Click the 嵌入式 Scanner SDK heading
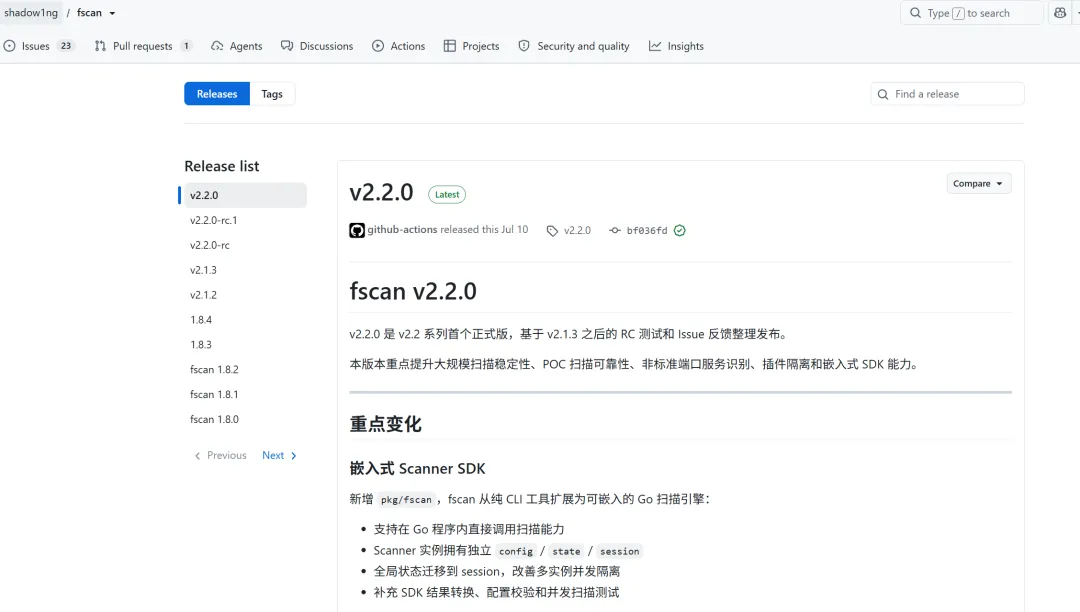This screenshot has height=612, width=1080. pyautogui.click(x=417, y=469)
